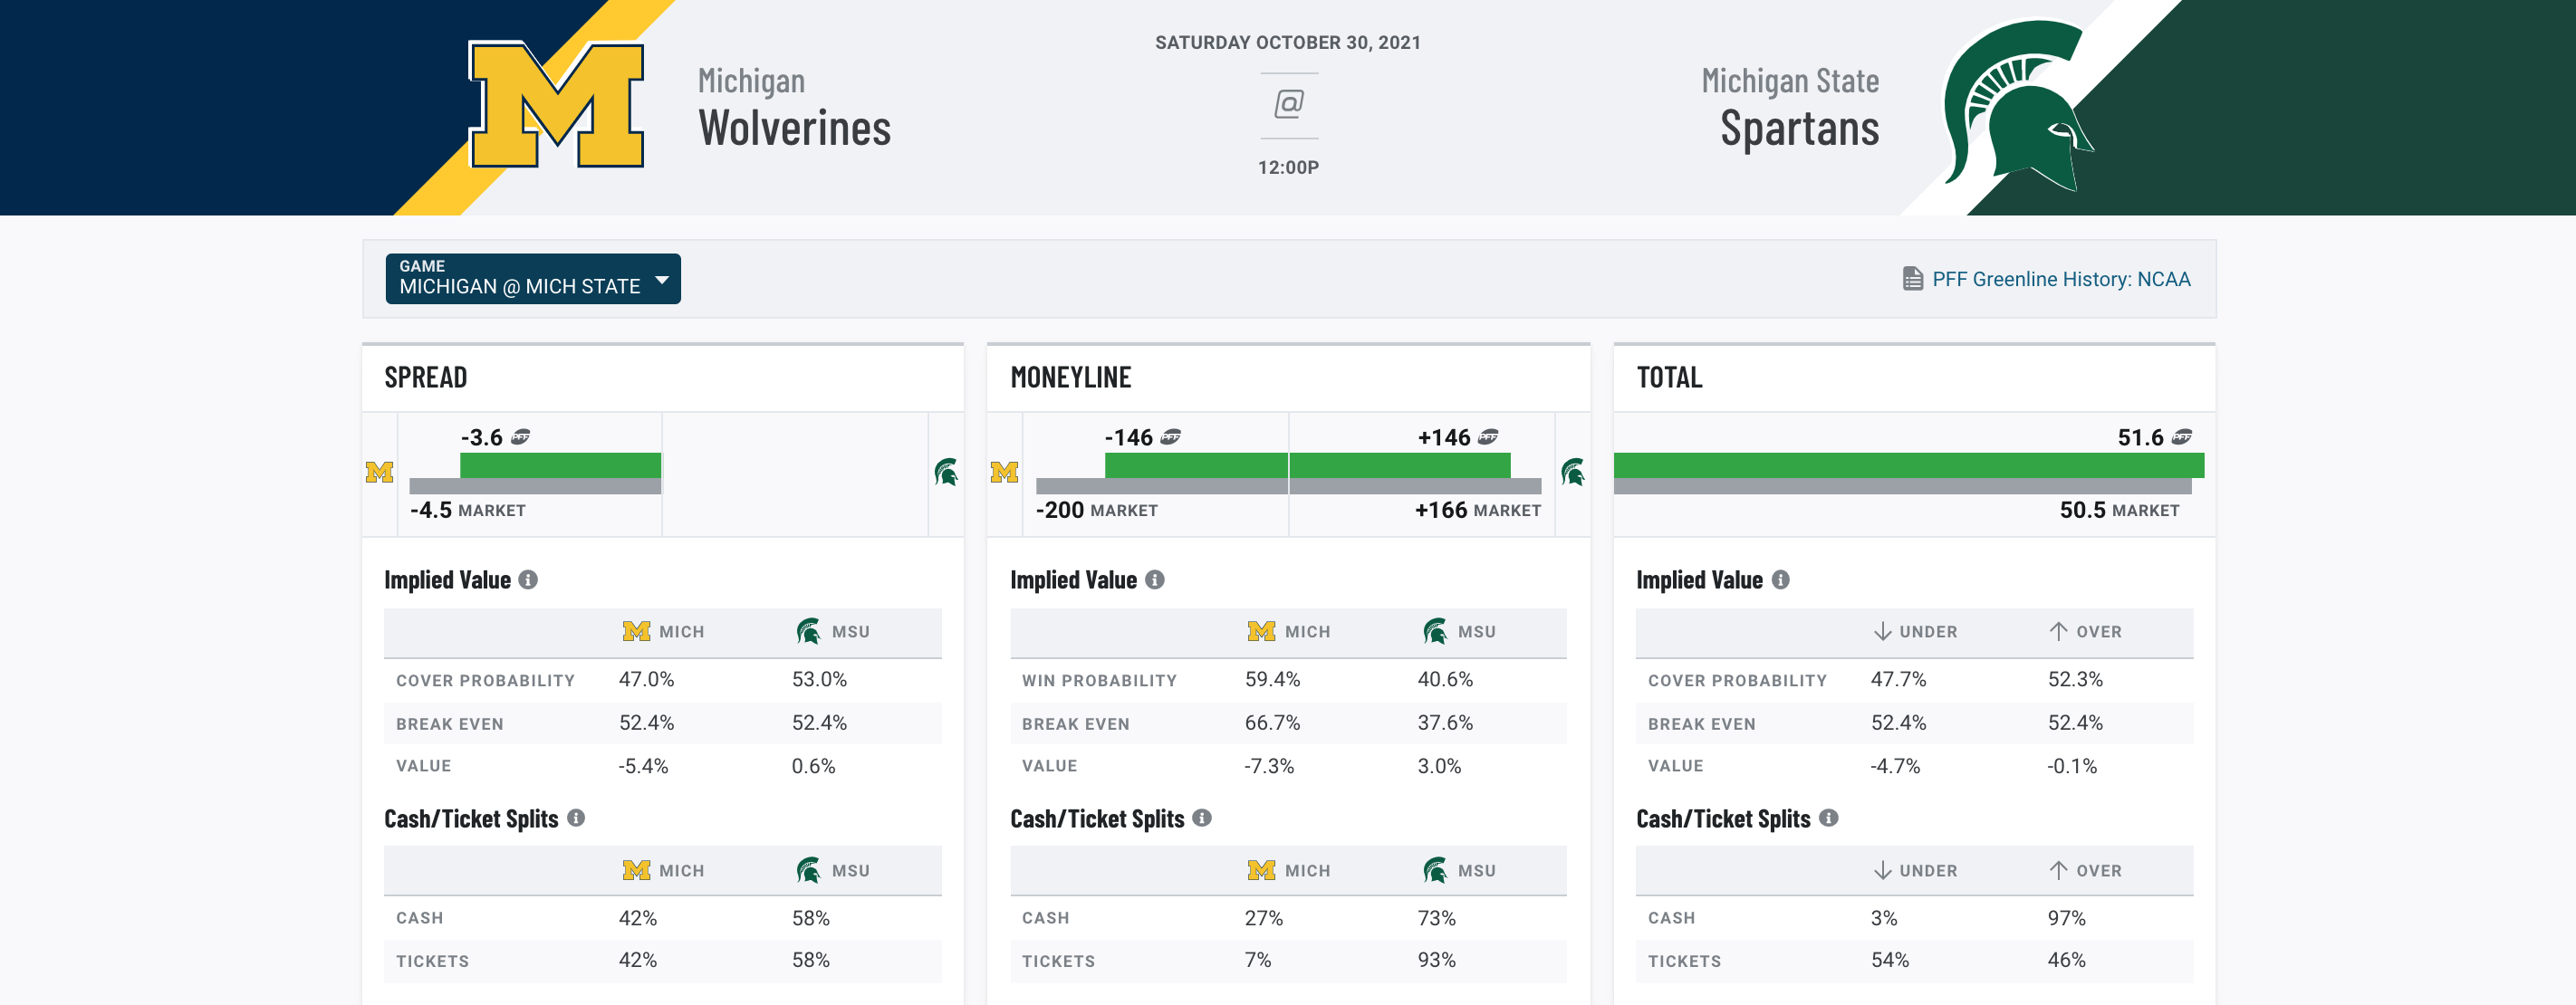This screenshot has width=2576, height=1005.
Task: Click the -4.5 MARKET spread value
Action: 468,510
